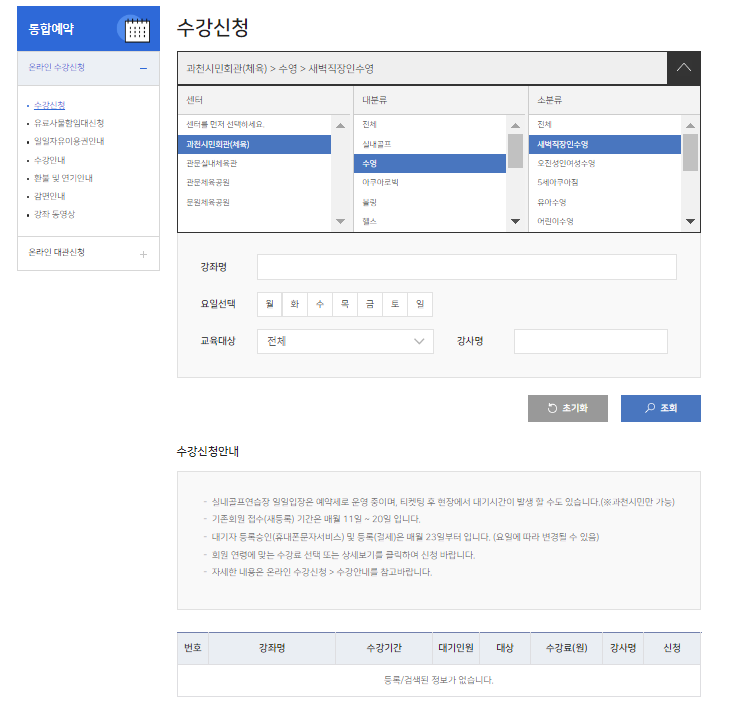Click the down arrow of the 대분류 list scrollbar
This screenshot has width=747, height=719.
tap(515, 221)
